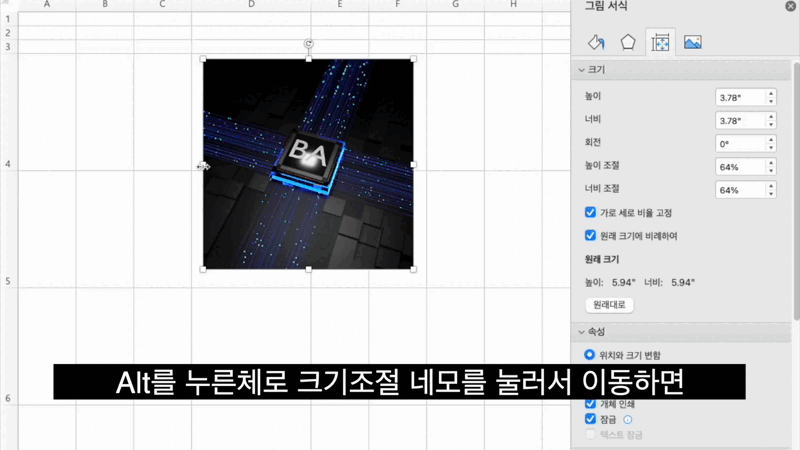Select 위치와 크기 변함 radio option
The image size is (800, 450).
(589, 355)
